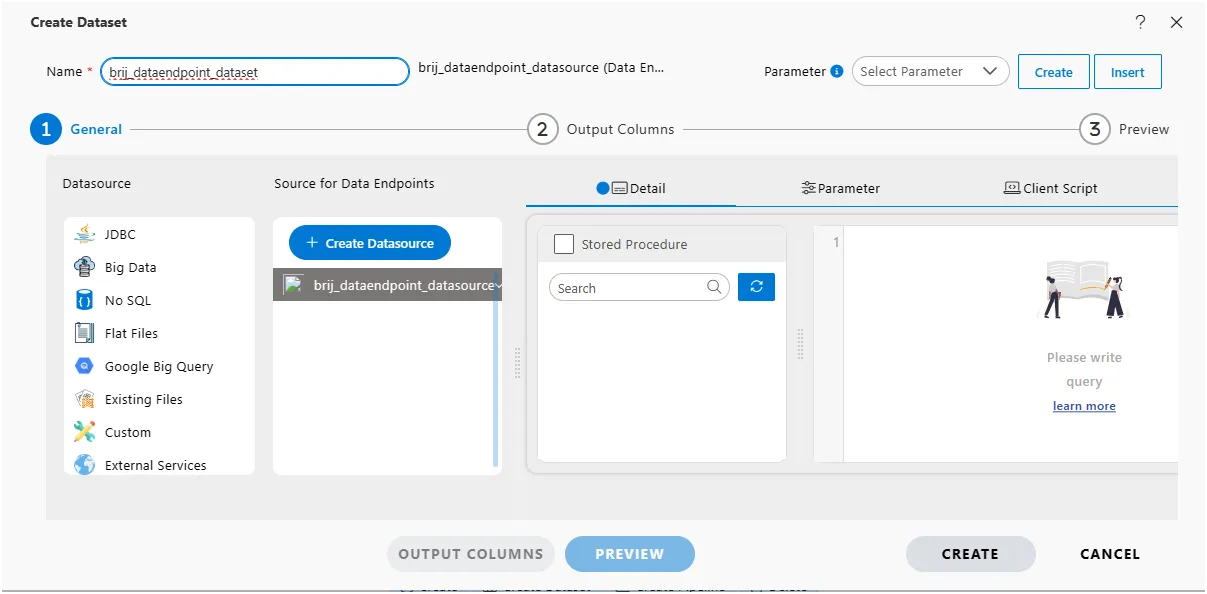Open the help question mark icon
Image resolution: width=1207 pixels, height=594 pixels.
[1140, 22]
